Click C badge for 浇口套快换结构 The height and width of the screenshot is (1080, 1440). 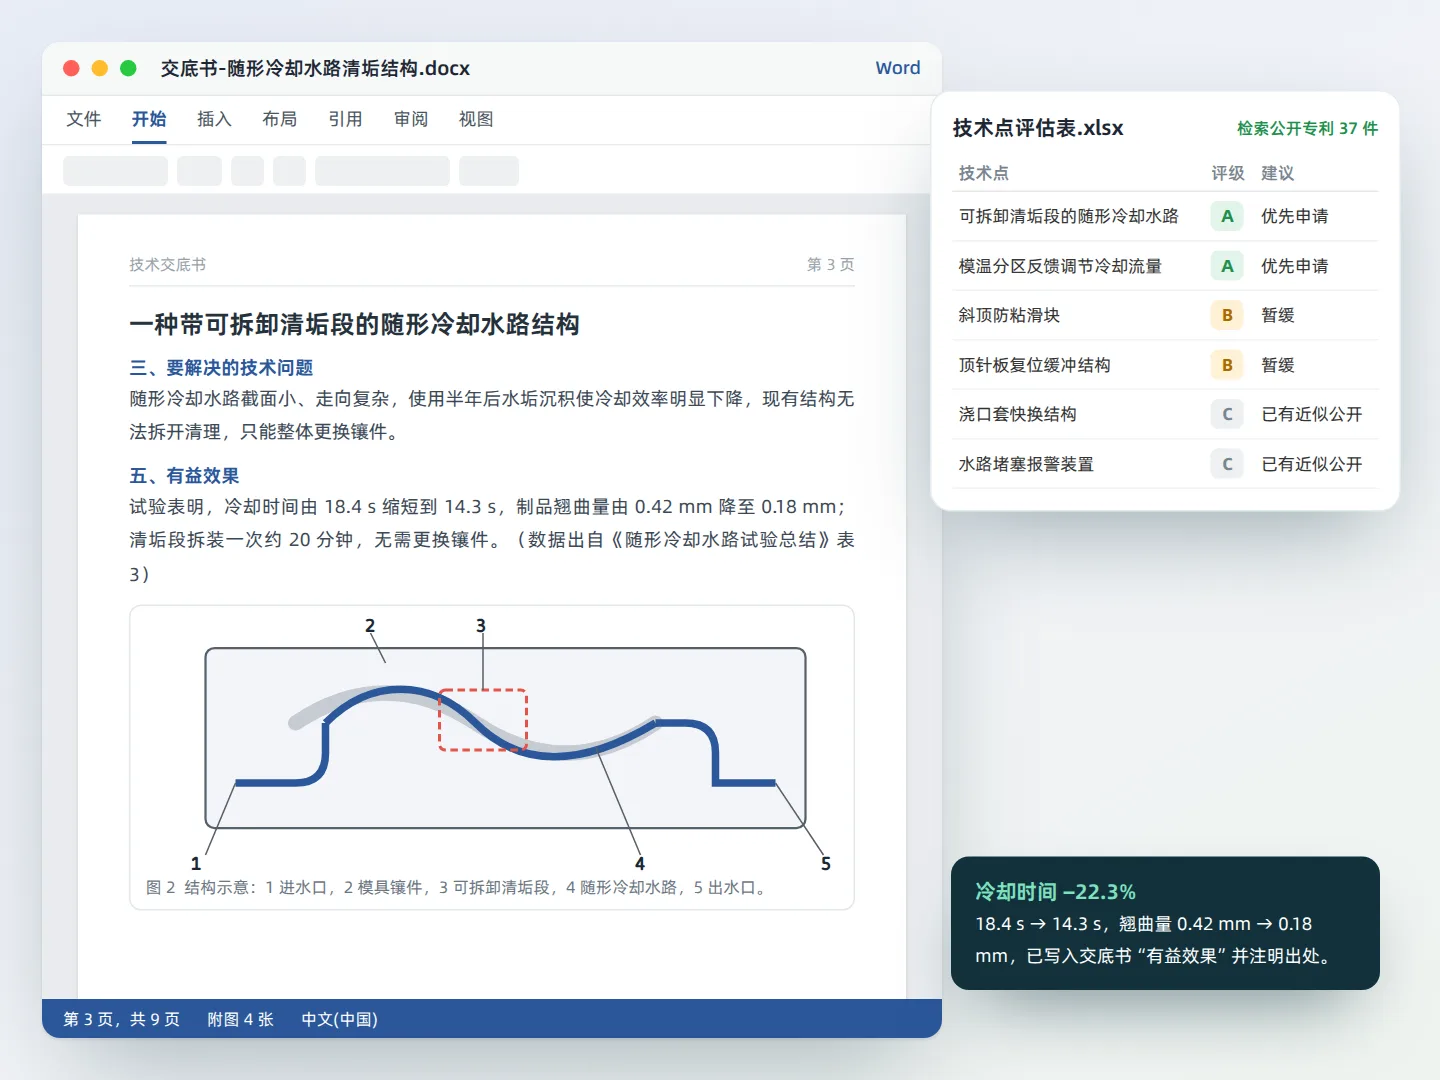[x=1227, y=414]
